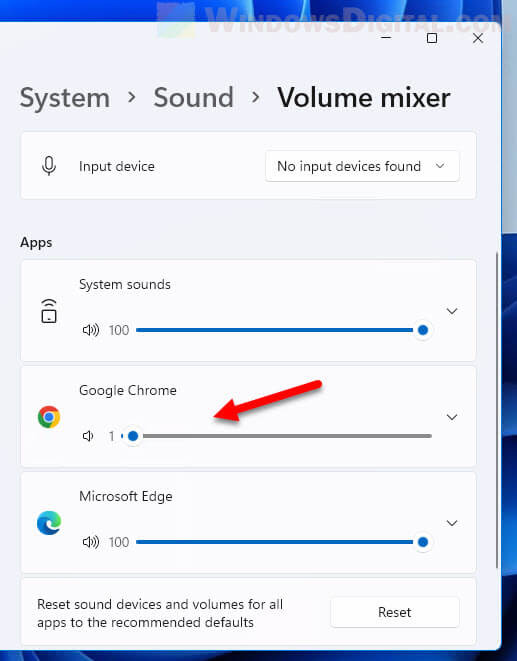This screenshot has height=661, width=517.
Task: Click the Microsoft Edge volume value 100
Action: (119, 542)
